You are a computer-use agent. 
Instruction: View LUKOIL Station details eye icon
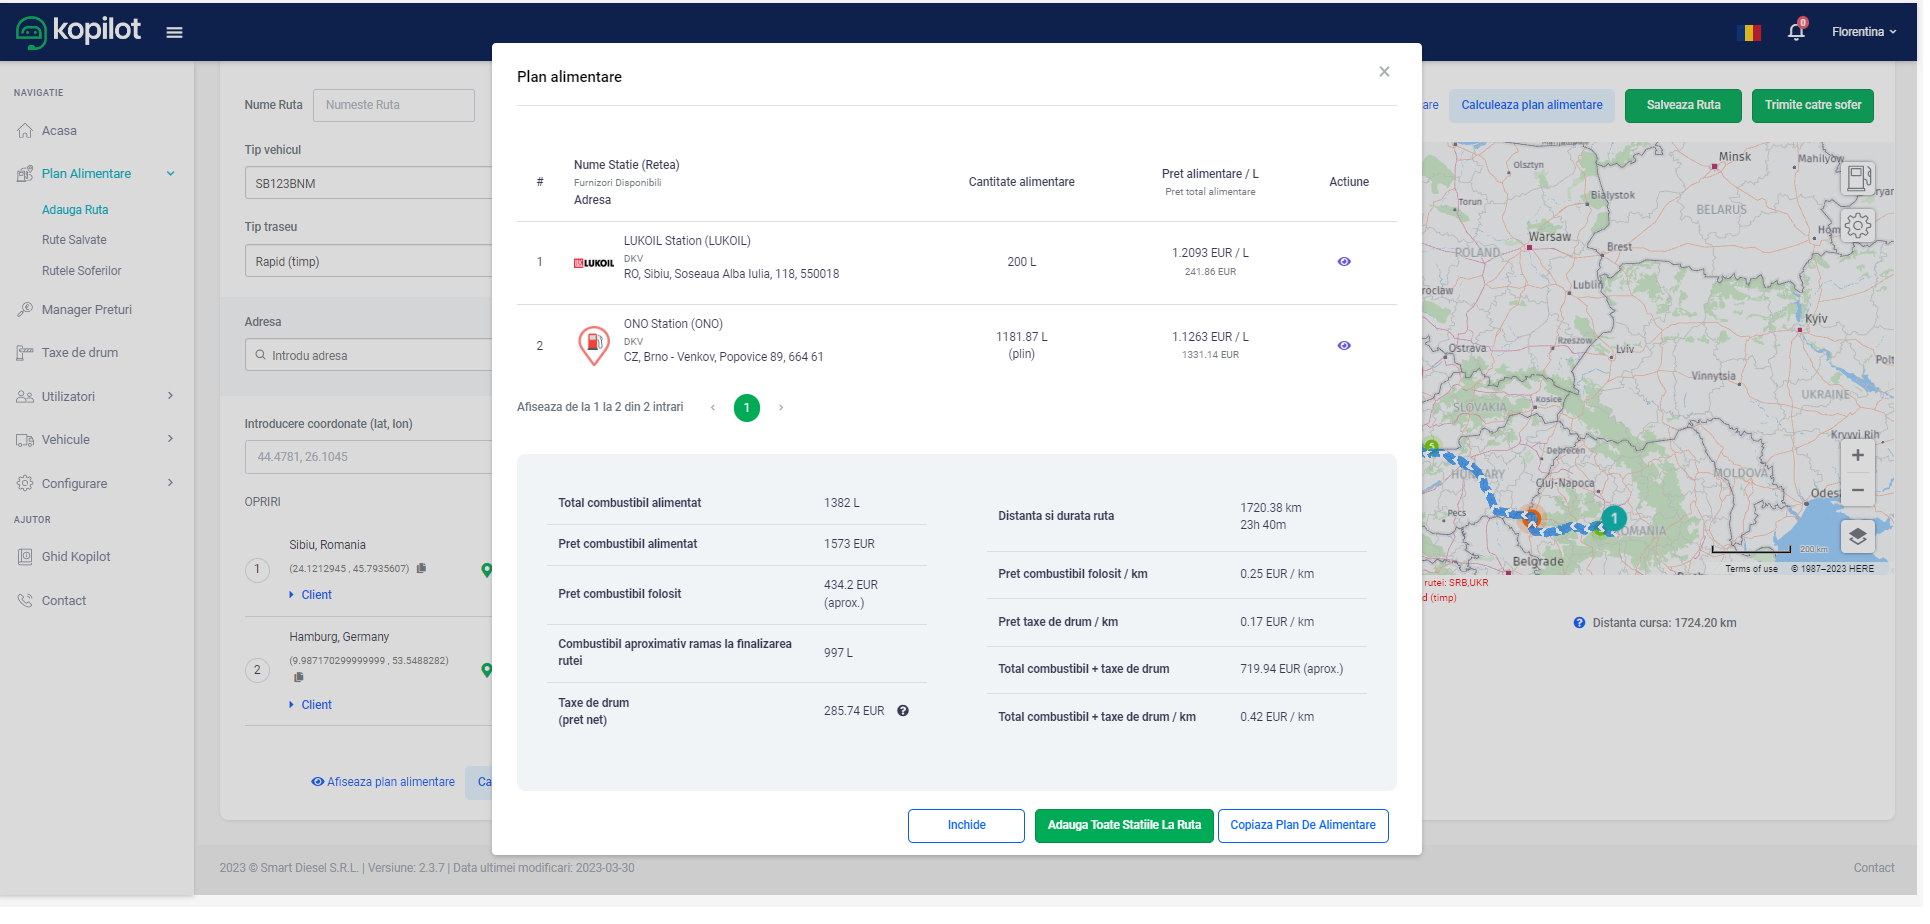[1344, 262]
